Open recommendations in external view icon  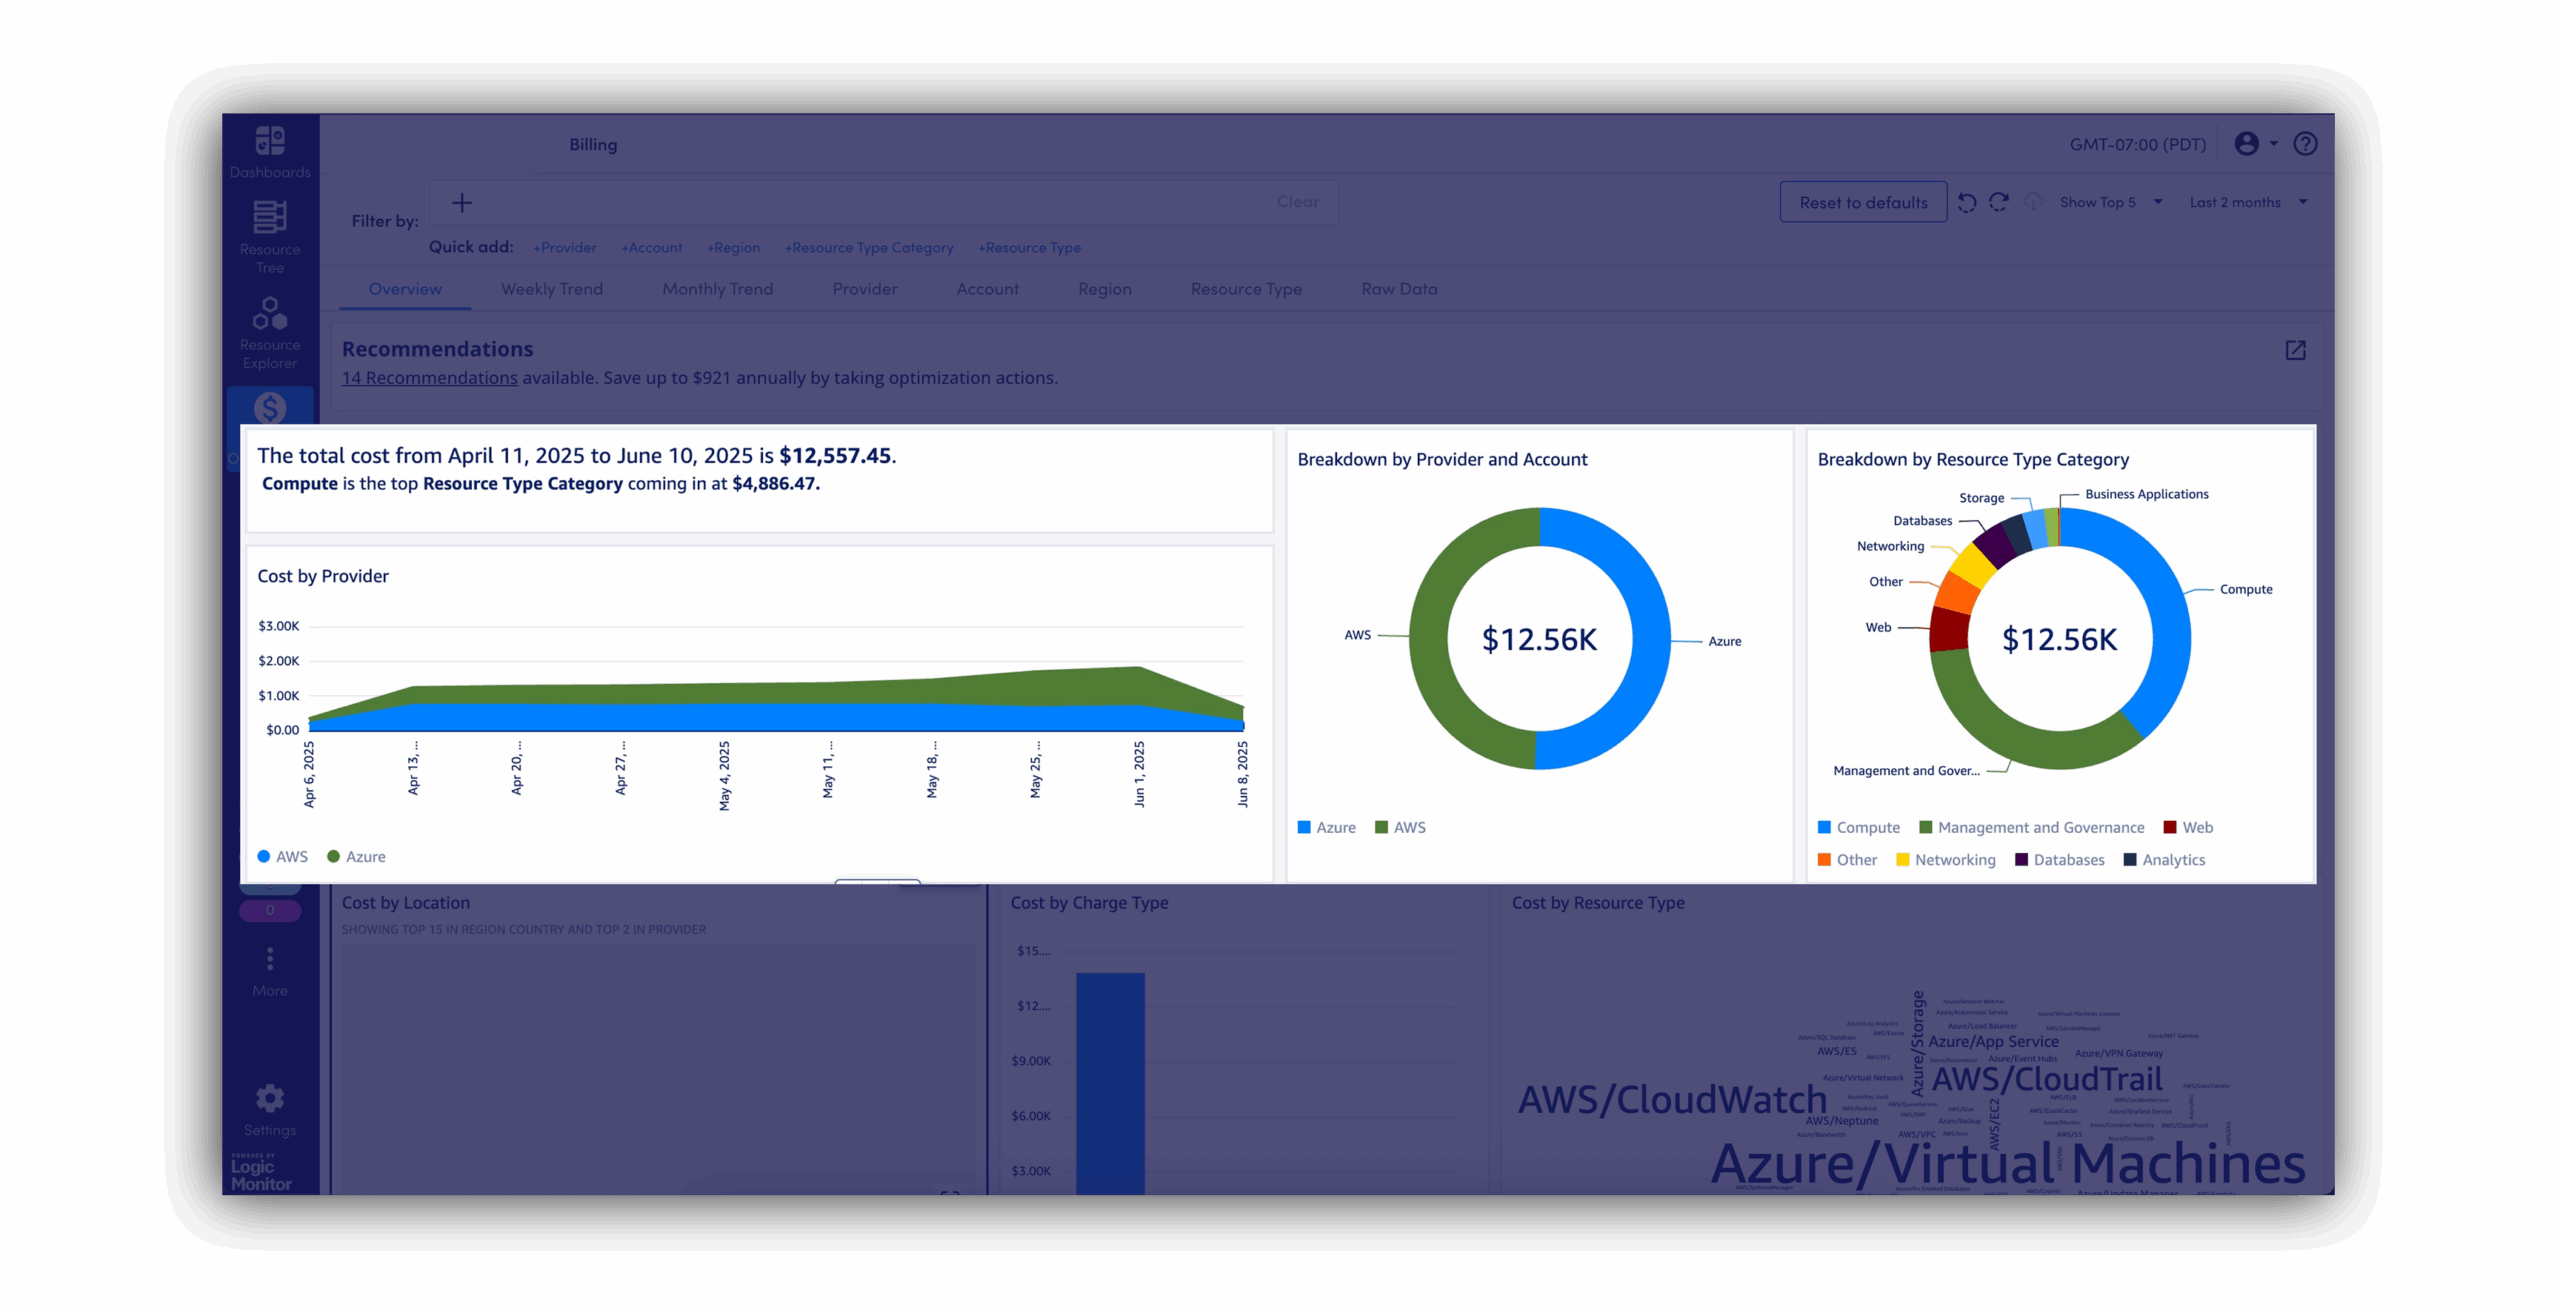tap(2295, 350)
